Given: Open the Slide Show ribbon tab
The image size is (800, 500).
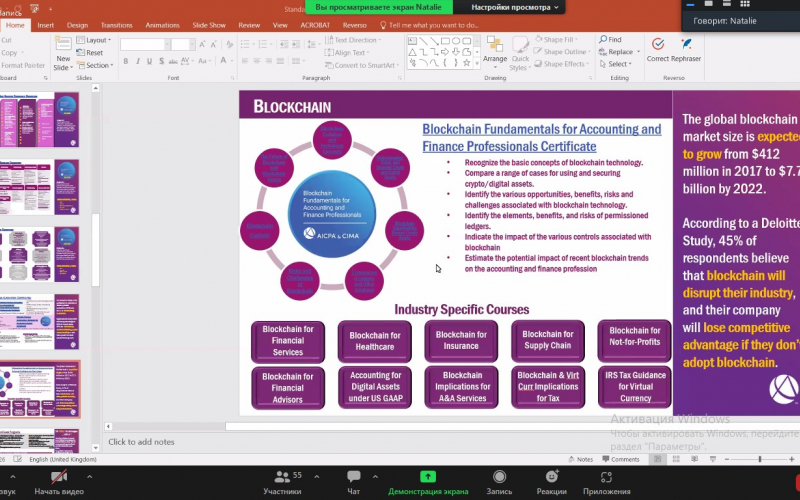Looking at the screenshot, I should pos(209,25).
